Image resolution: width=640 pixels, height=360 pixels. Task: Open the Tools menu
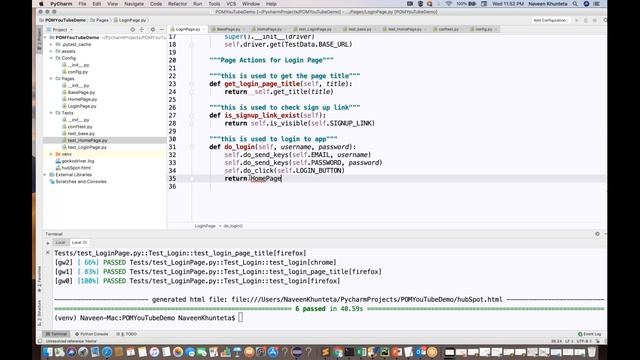click(x=214, y=4)
